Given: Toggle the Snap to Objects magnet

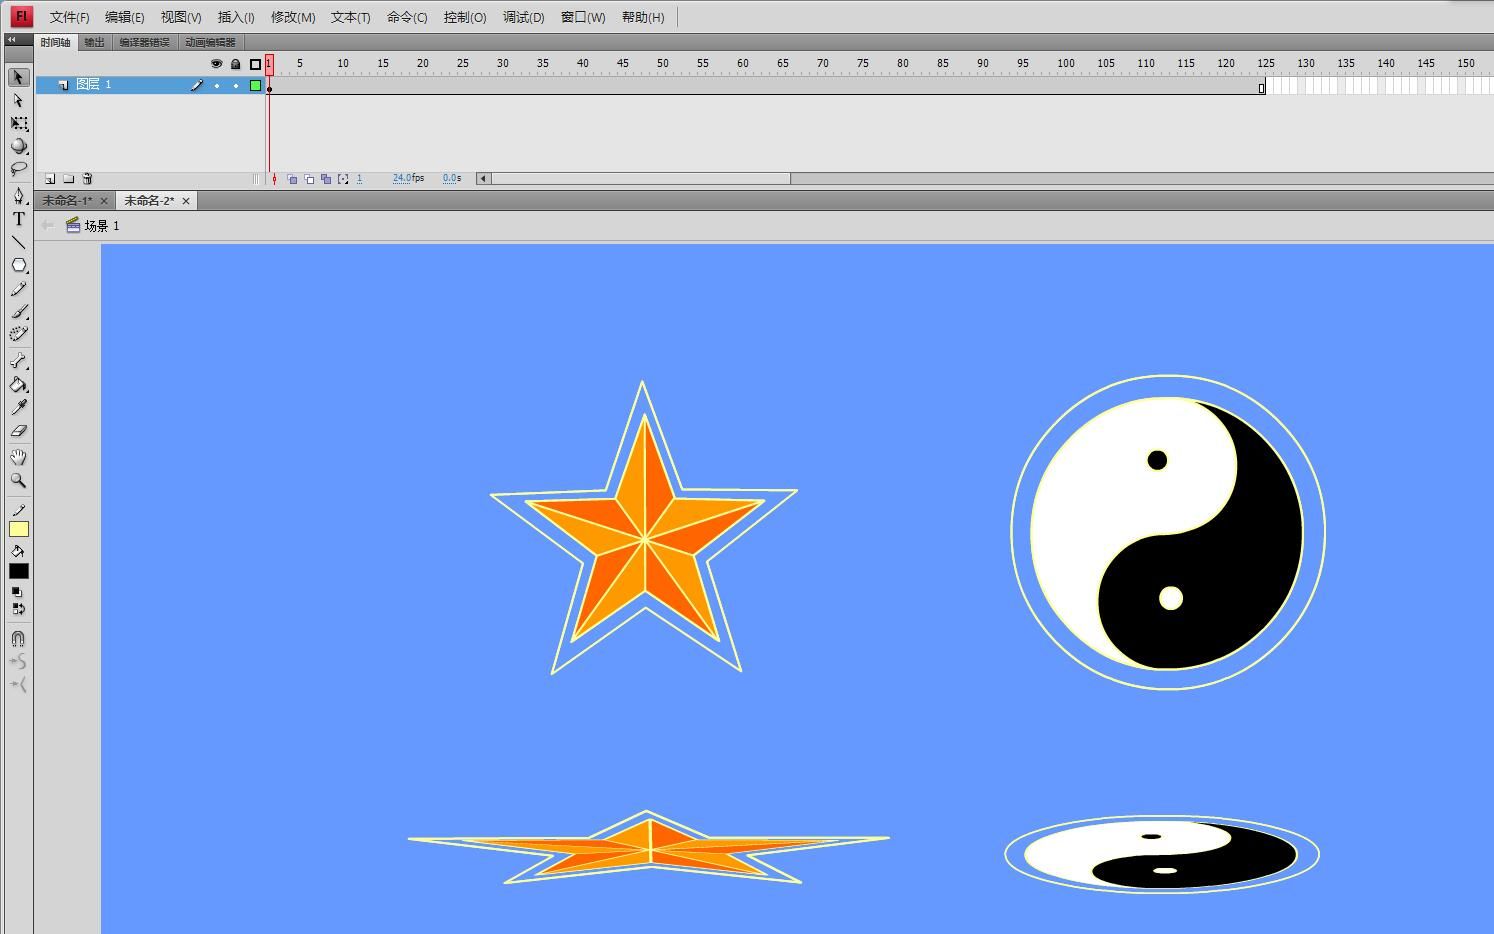Looking at the screenshot, I should click(18, 639).
